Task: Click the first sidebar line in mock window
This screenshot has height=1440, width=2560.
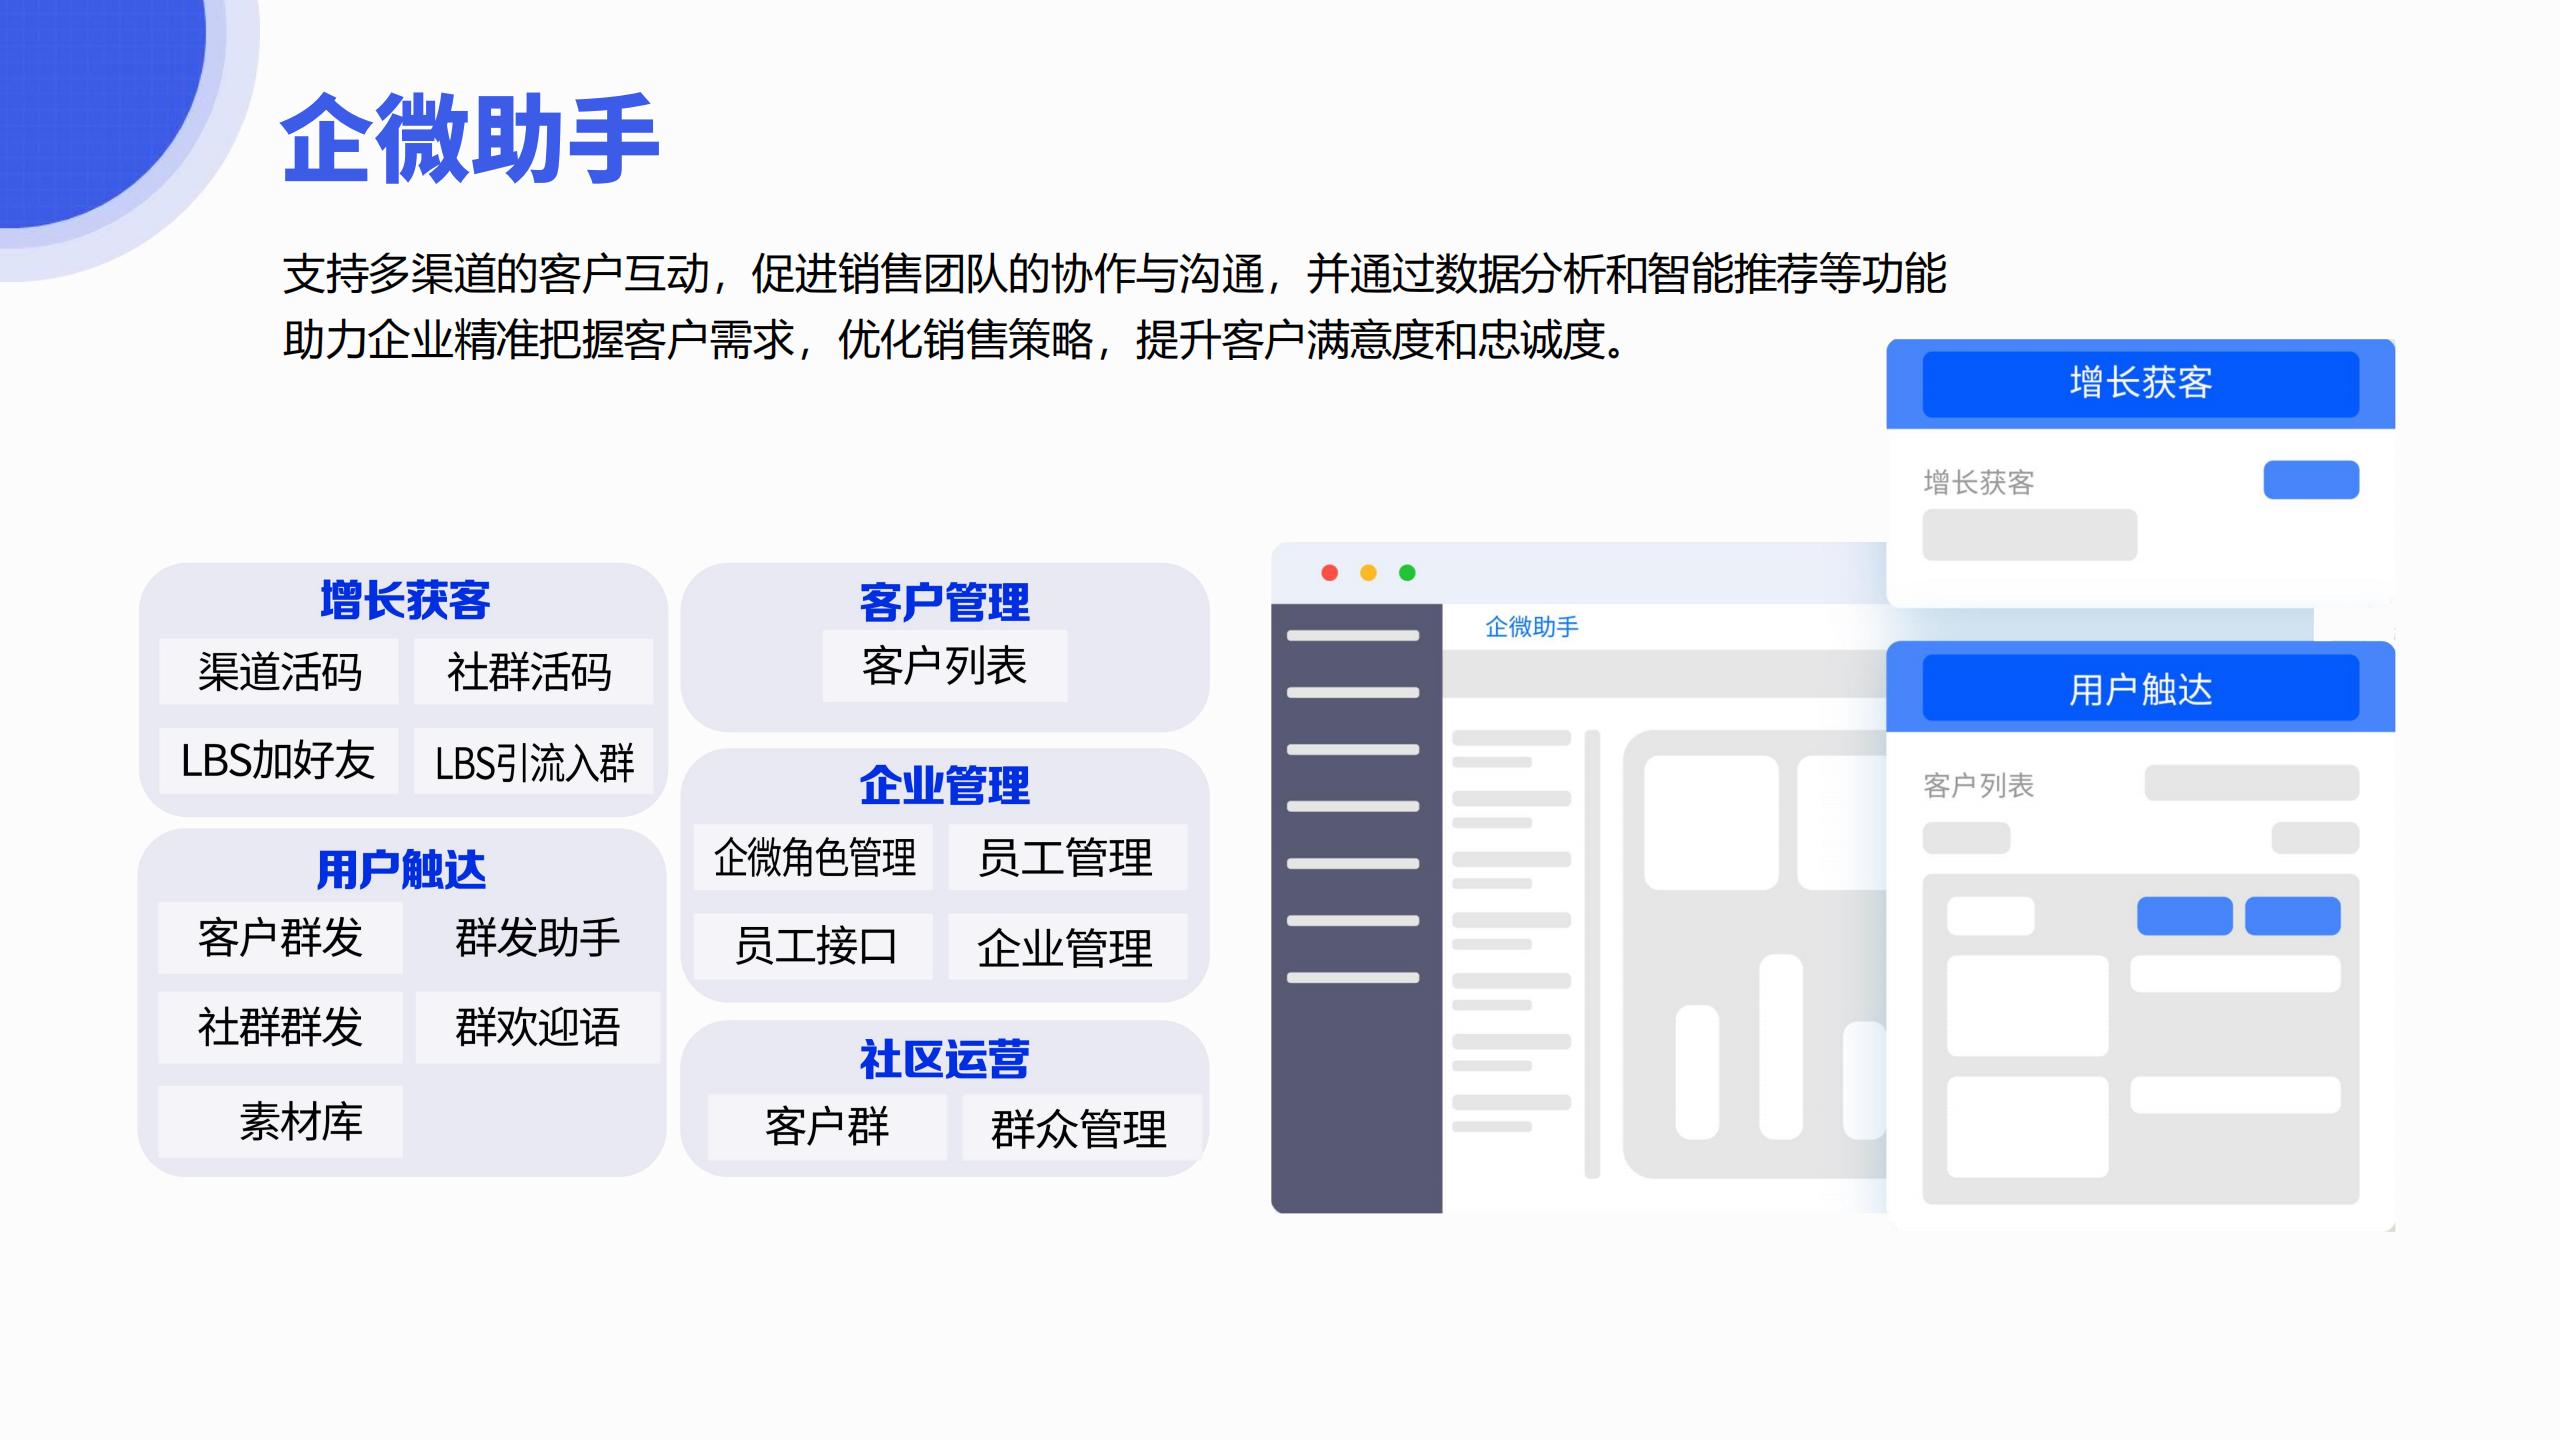Action: 1353,635
